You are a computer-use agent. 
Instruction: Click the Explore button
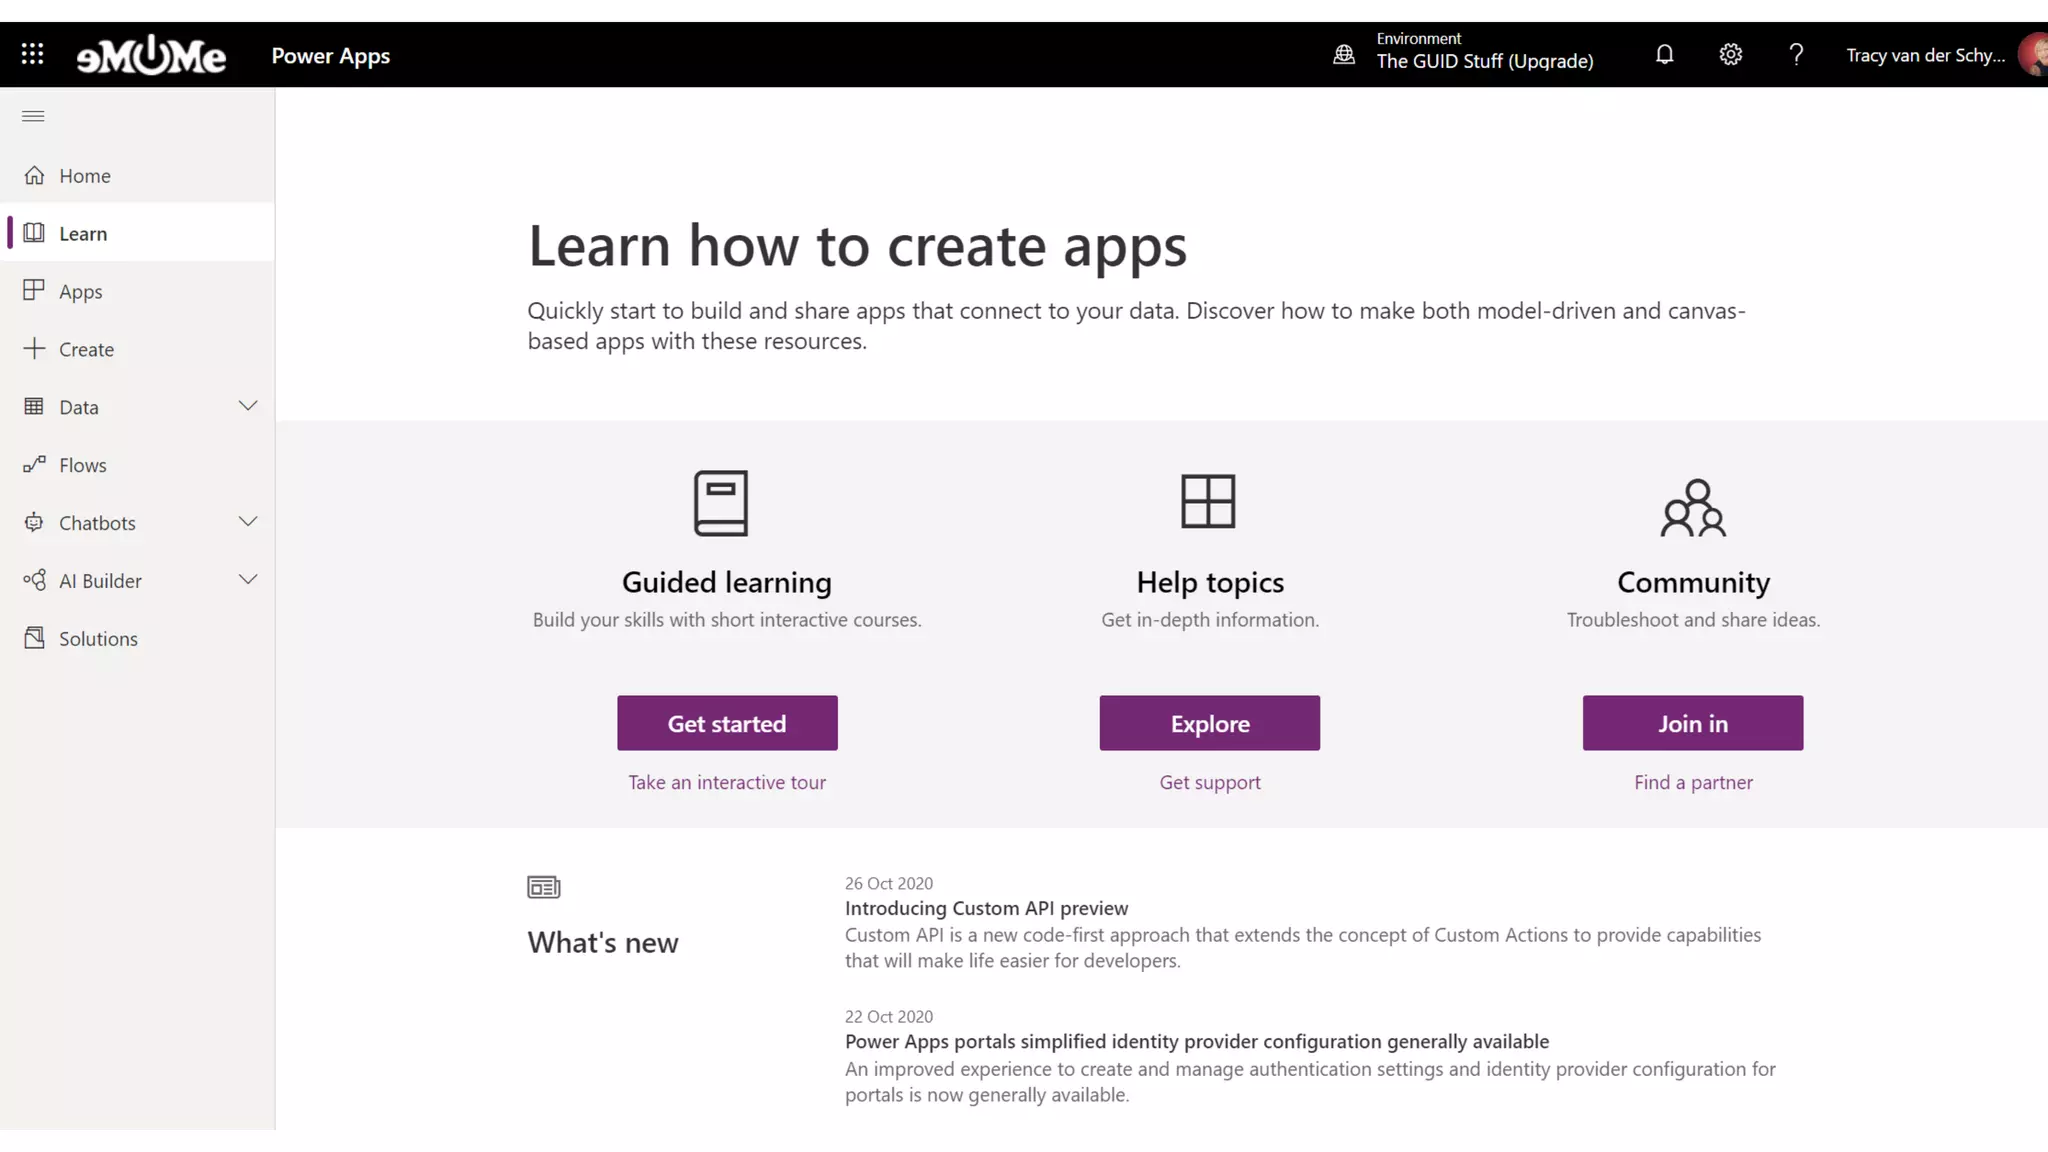coord(1209,723)
